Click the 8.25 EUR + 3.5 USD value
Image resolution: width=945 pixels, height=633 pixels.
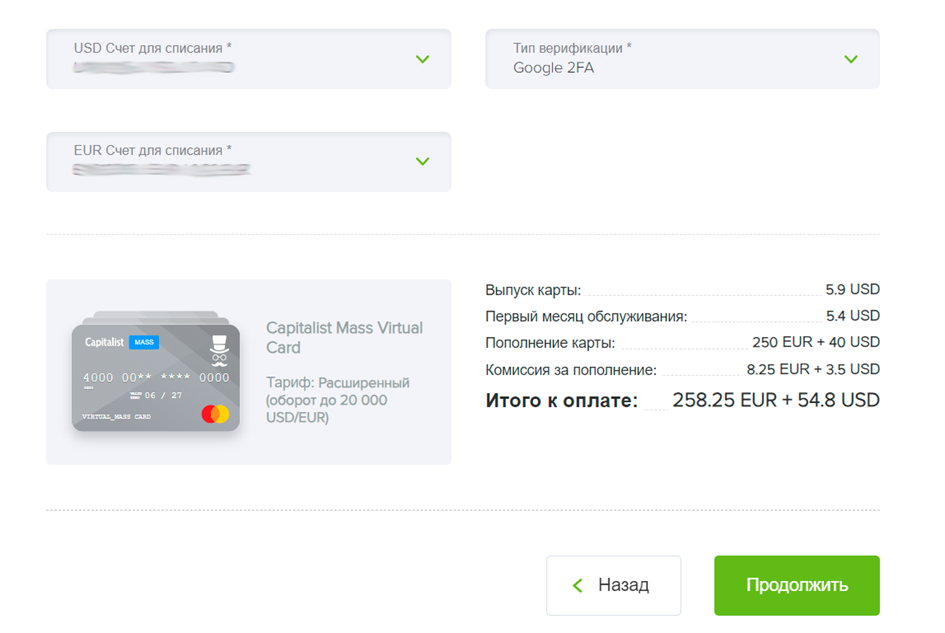813,369
